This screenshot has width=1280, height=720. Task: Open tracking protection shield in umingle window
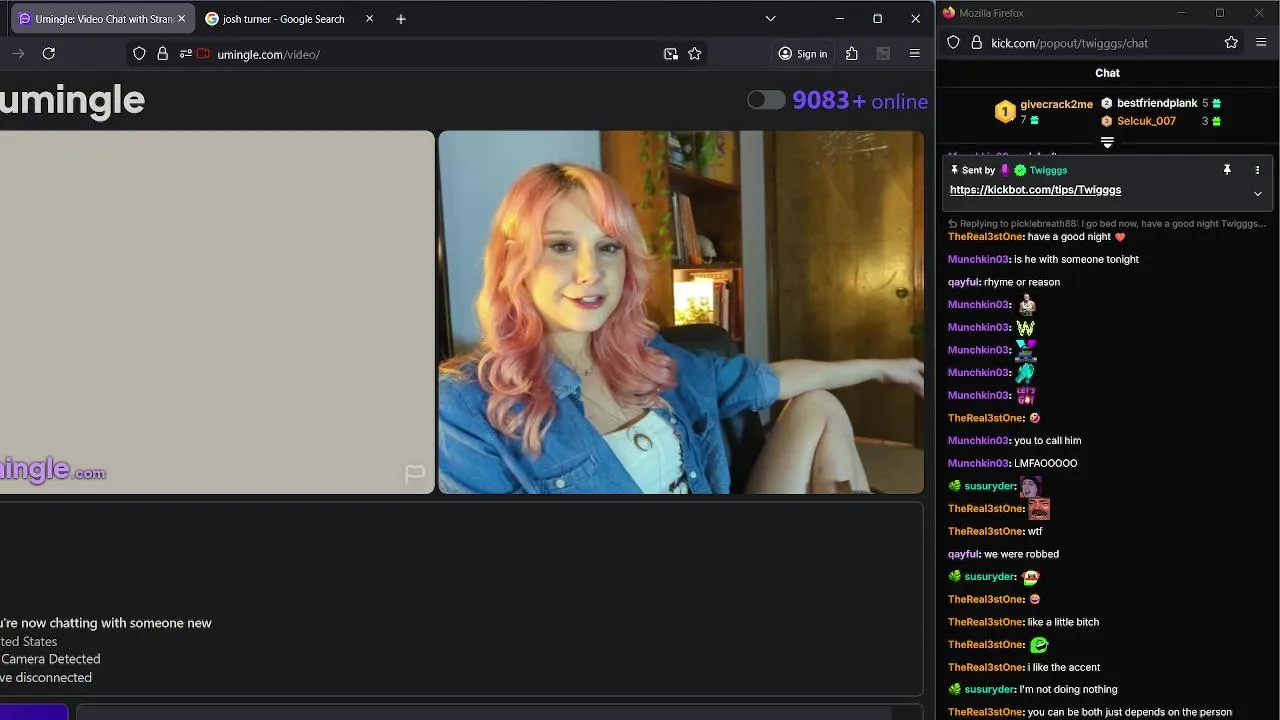[139, 54]
